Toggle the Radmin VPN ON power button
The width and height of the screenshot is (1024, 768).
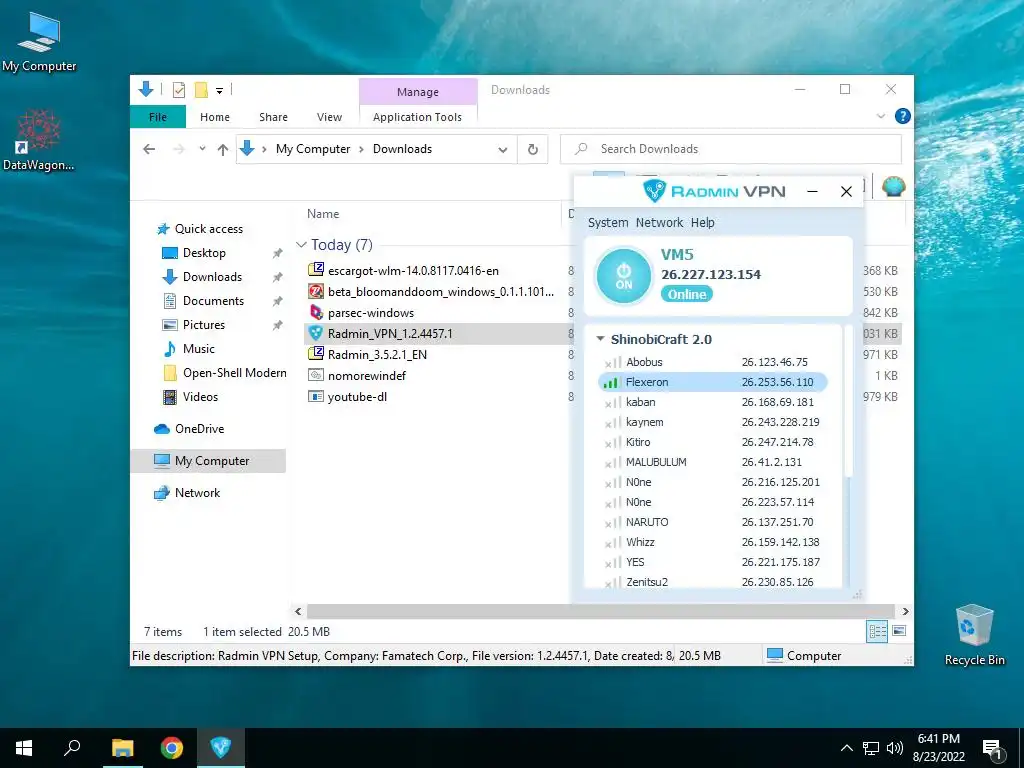624,276
